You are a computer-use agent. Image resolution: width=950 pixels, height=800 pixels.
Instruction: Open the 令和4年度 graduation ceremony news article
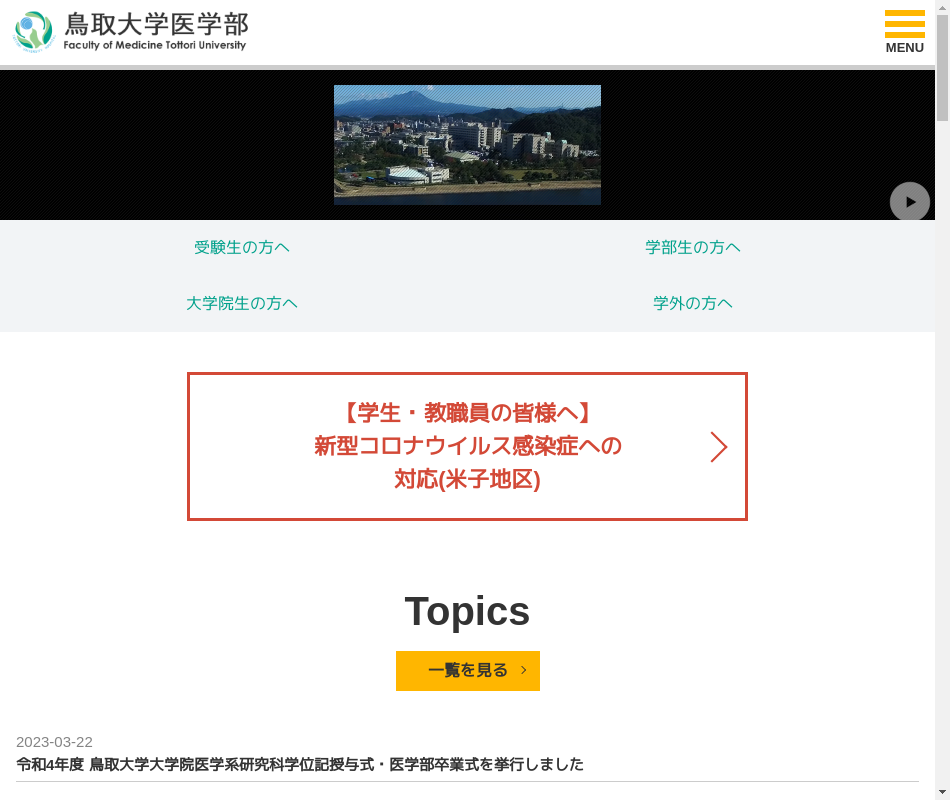[300, 765]
